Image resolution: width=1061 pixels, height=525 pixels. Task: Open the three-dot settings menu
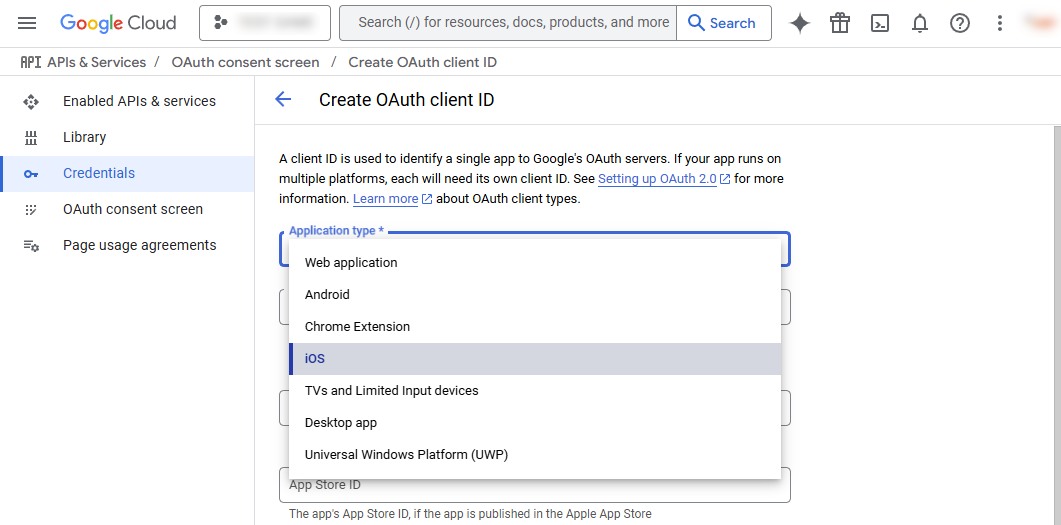[x=999, y=23]
